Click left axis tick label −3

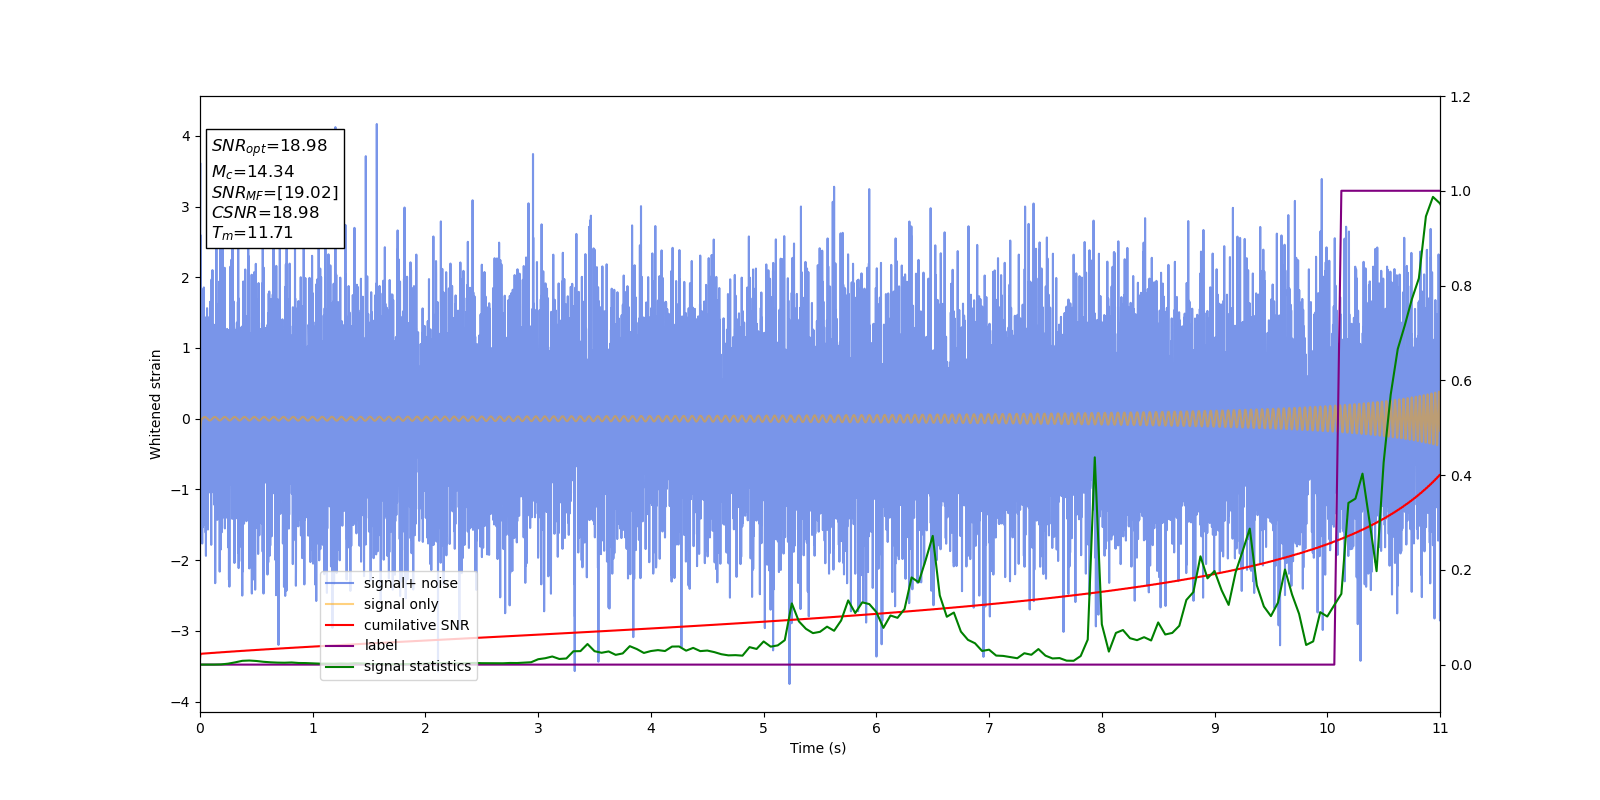[182, 631]
